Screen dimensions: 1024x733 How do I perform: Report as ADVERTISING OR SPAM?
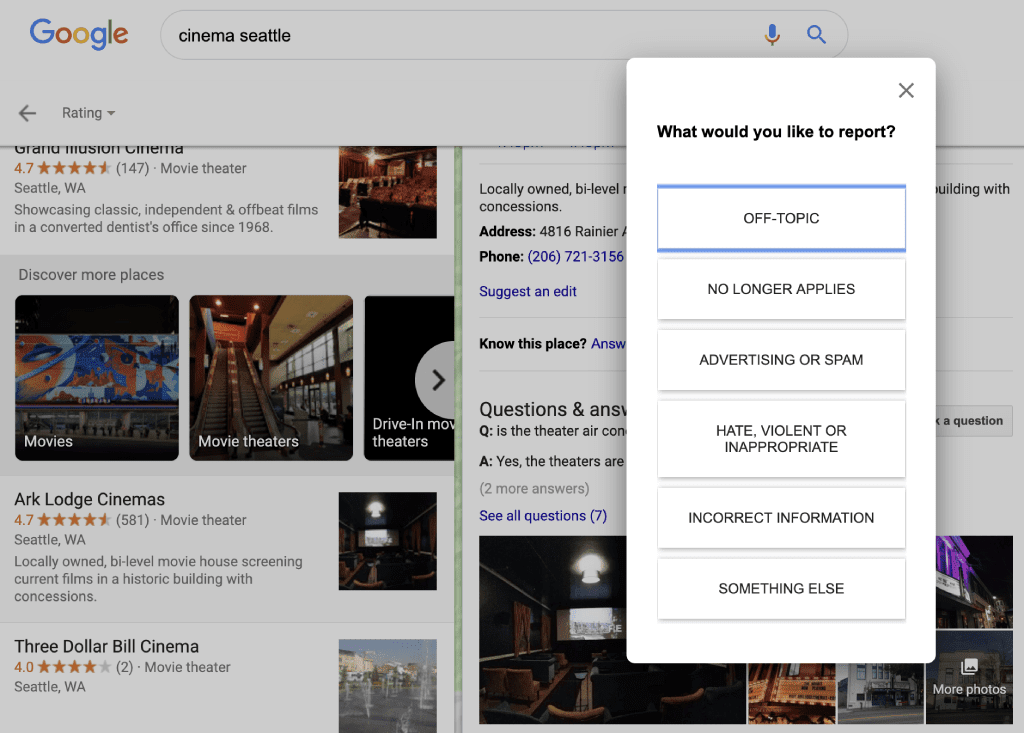click(x=781, y=360)
